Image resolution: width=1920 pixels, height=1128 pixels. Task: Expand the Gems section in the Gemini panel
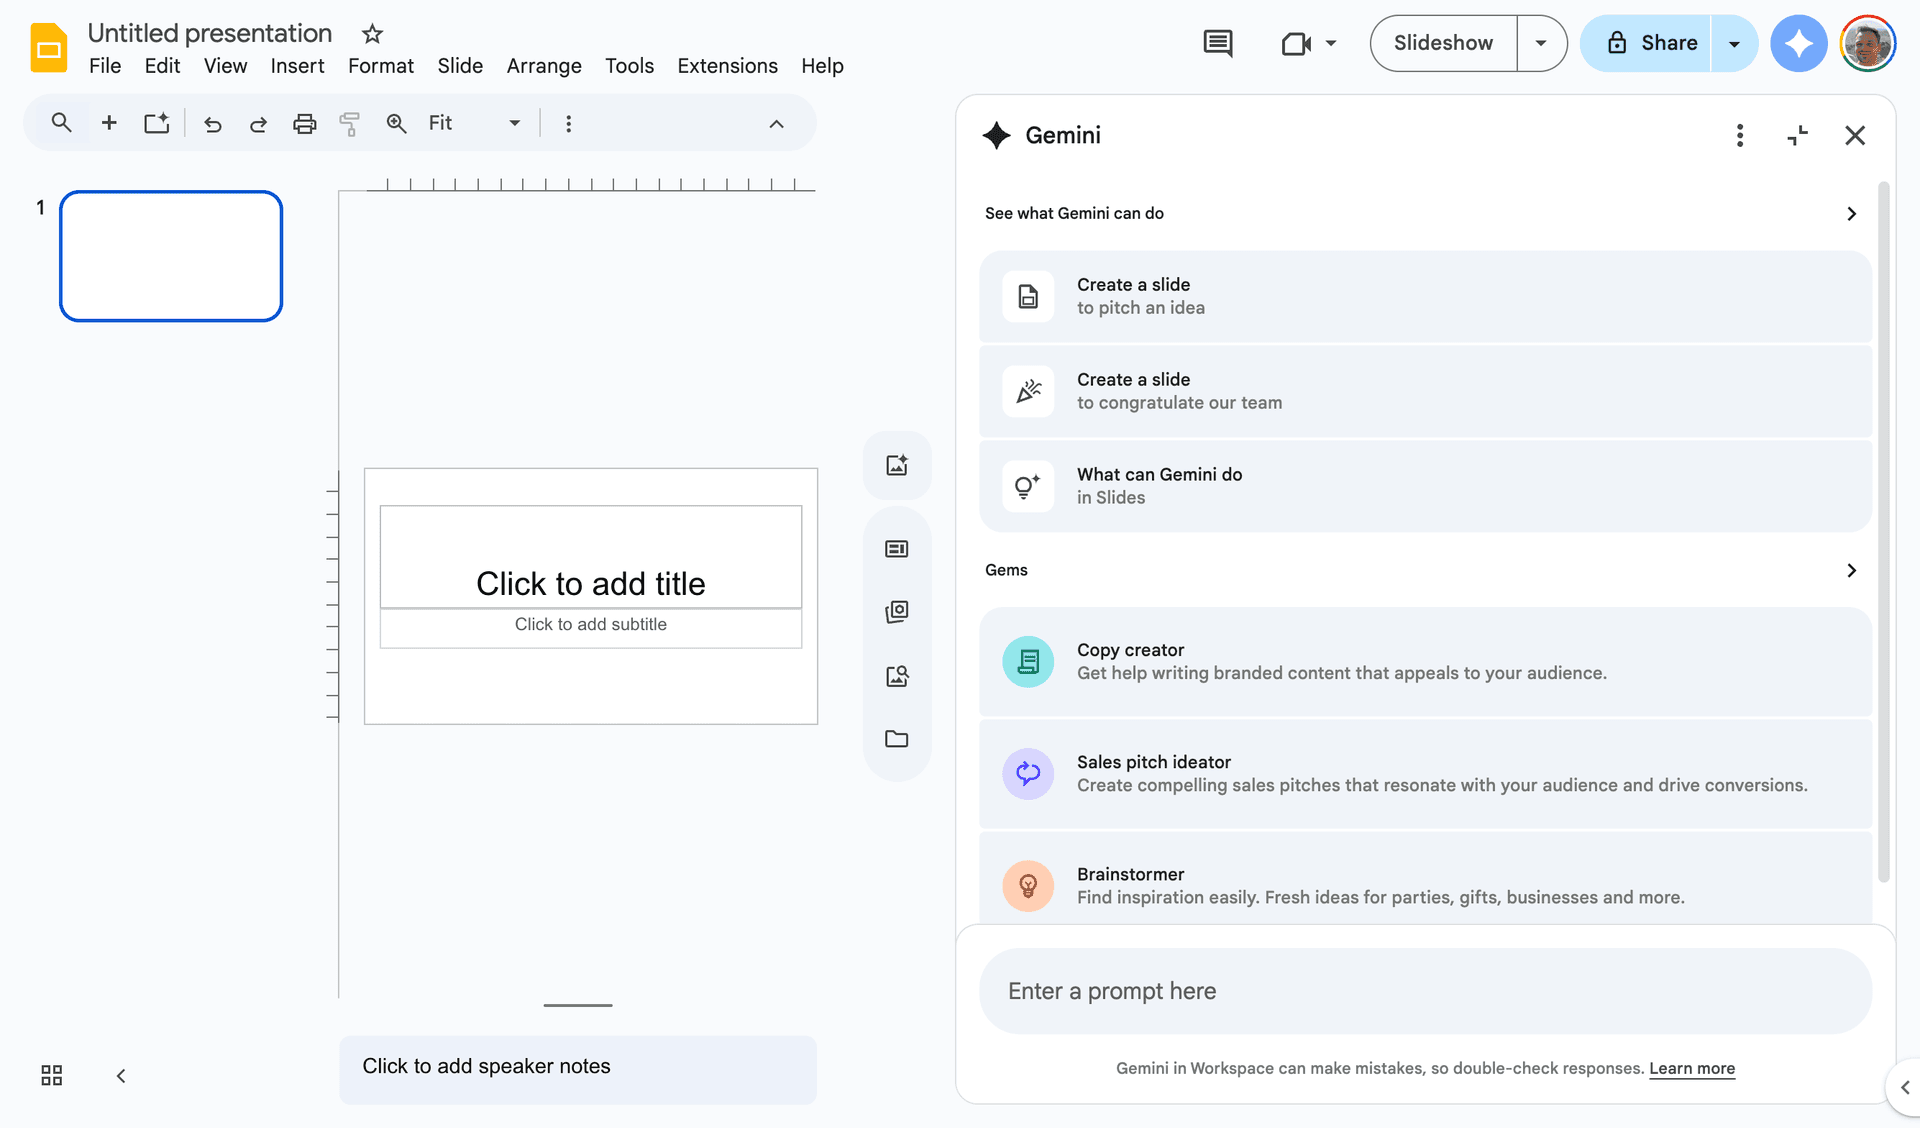[1851, 570]
